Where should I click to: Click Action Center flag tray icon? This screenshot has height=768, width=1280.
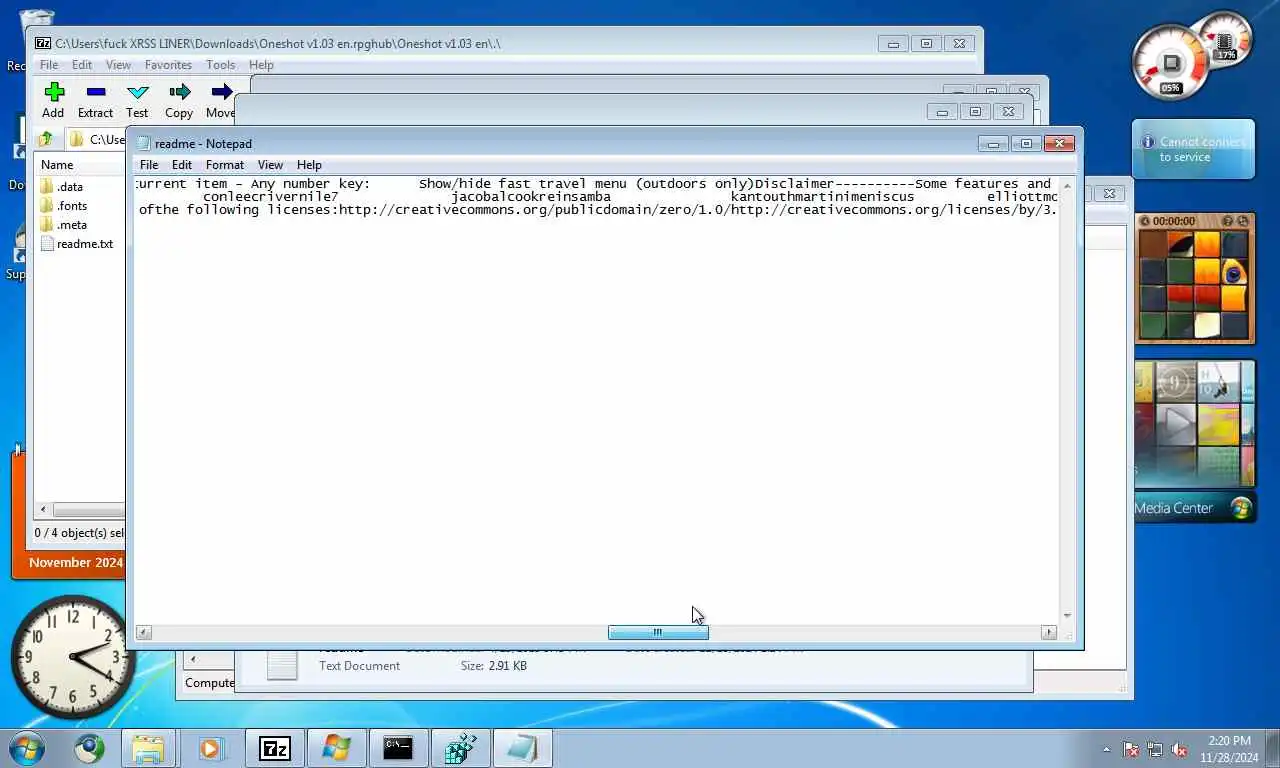tap(1131, 749)
